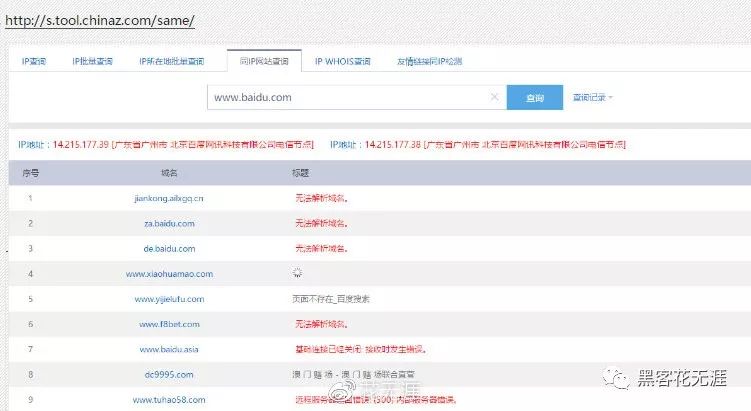This screenshot has height=411, width=751.
Task: Open the jiankong.aibxgq.cn domain link
Action: (x=169, y=198)
